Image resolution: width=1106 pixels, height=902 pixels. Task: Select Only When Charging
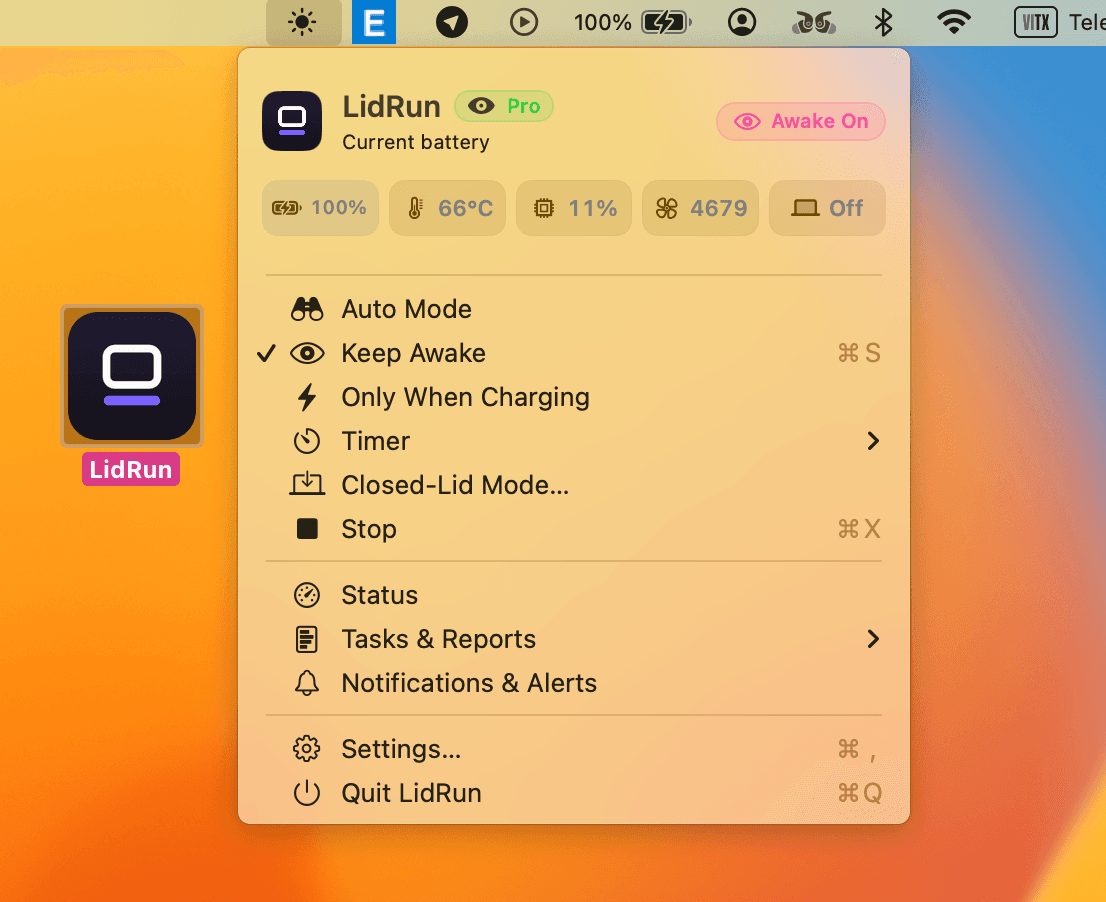tap(573, 397)
